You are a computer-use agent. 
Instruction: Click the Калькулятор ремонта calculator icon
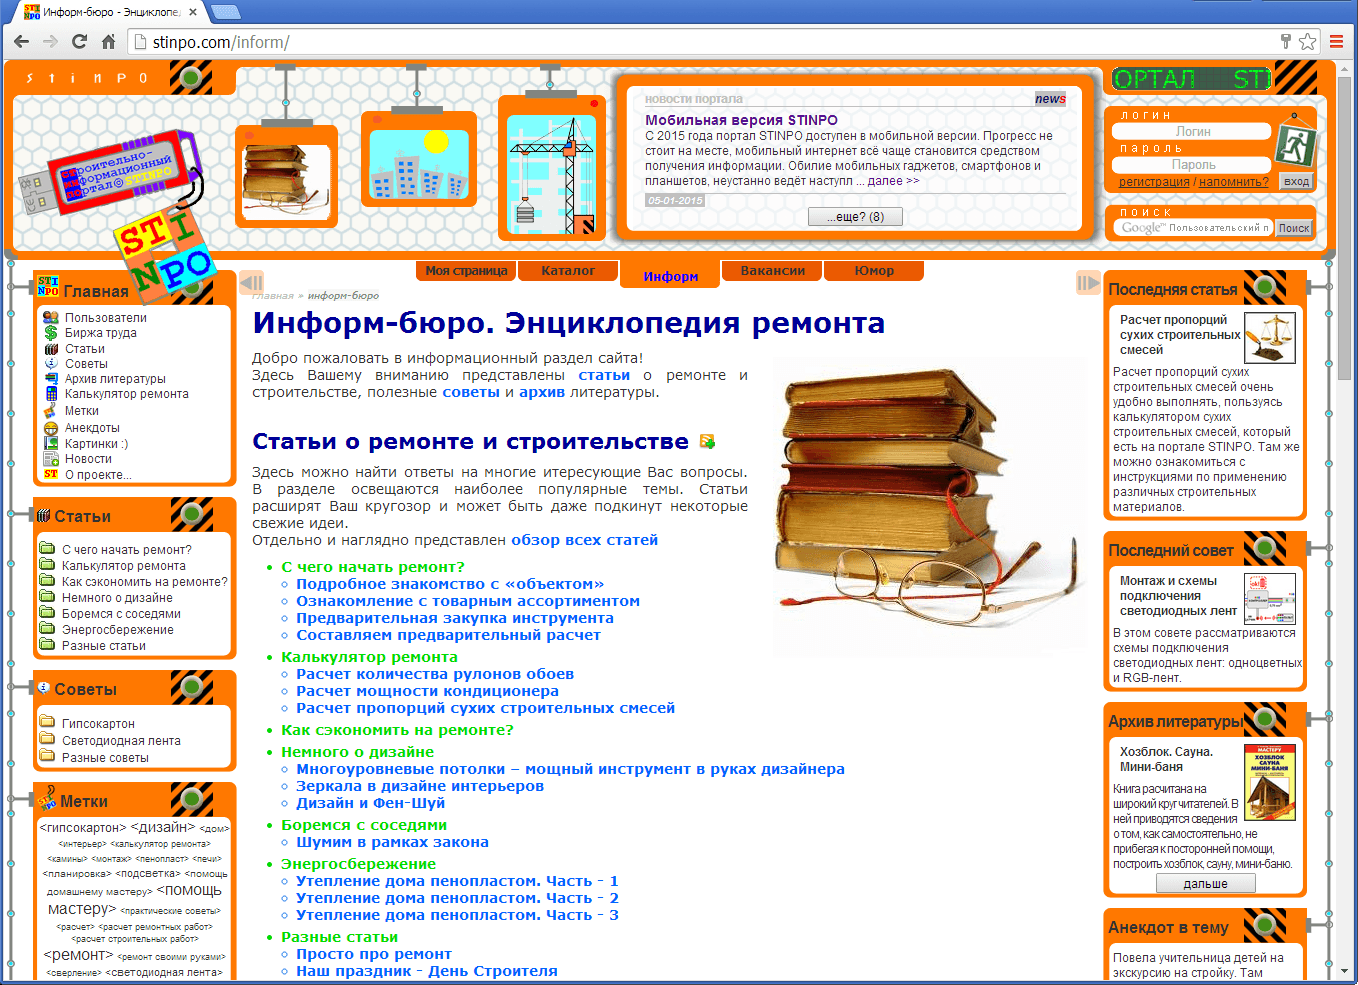[x=51, y=393]
